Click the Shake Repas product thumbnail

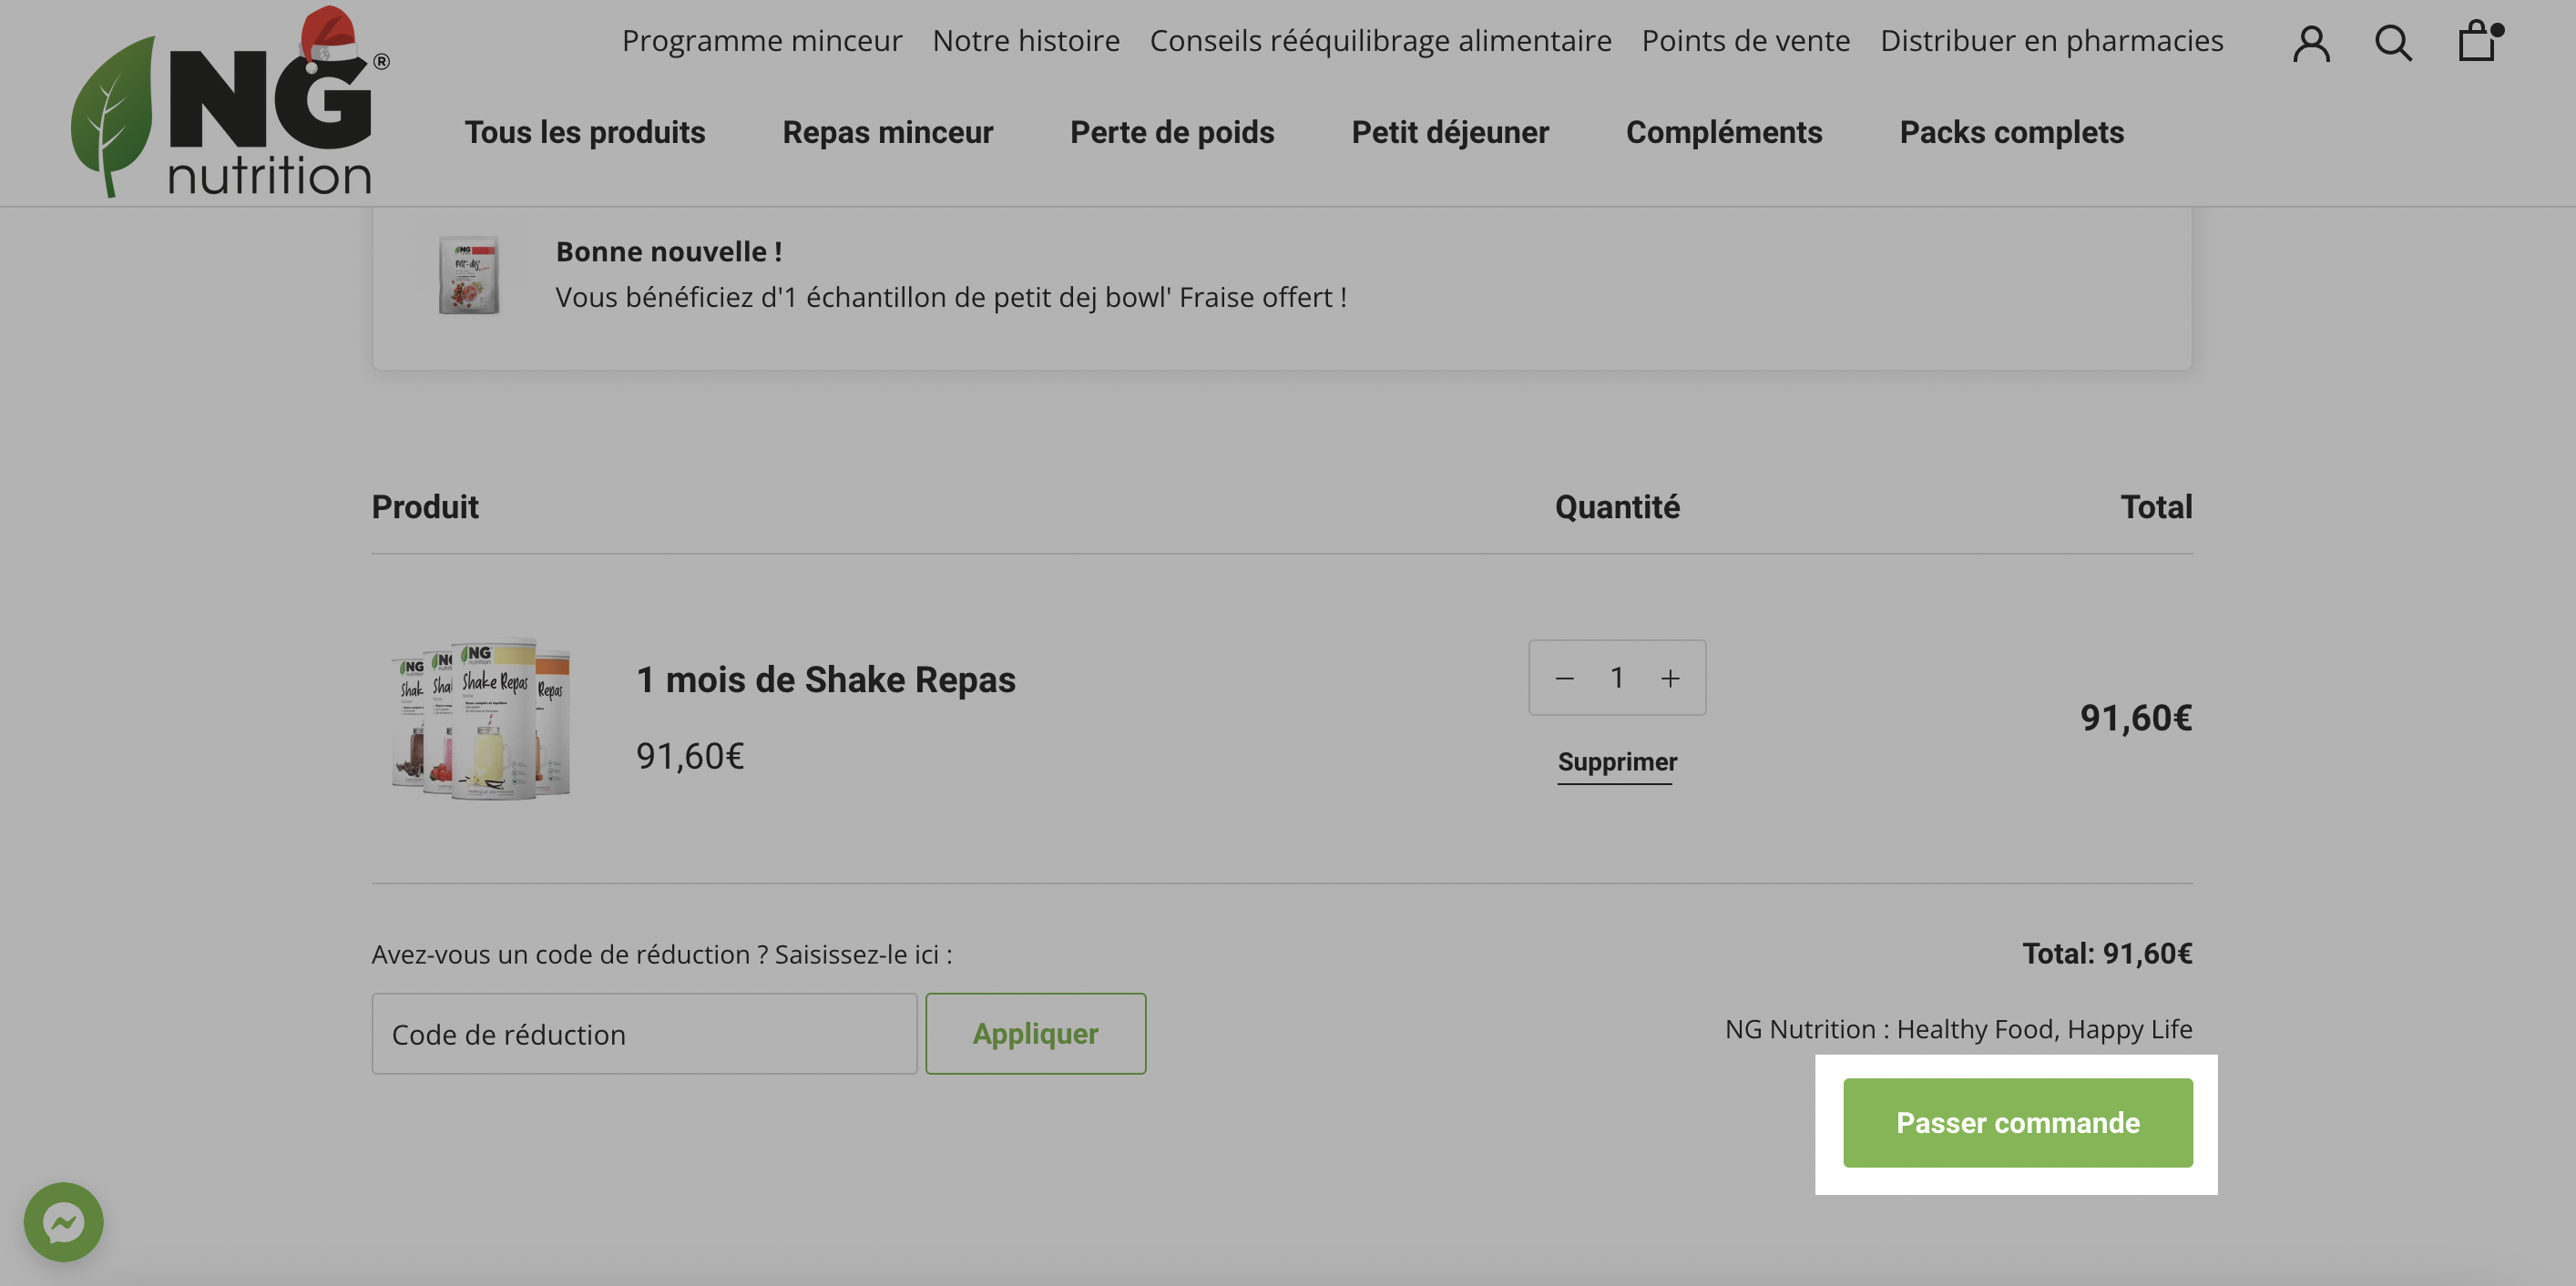click(482, 717)
